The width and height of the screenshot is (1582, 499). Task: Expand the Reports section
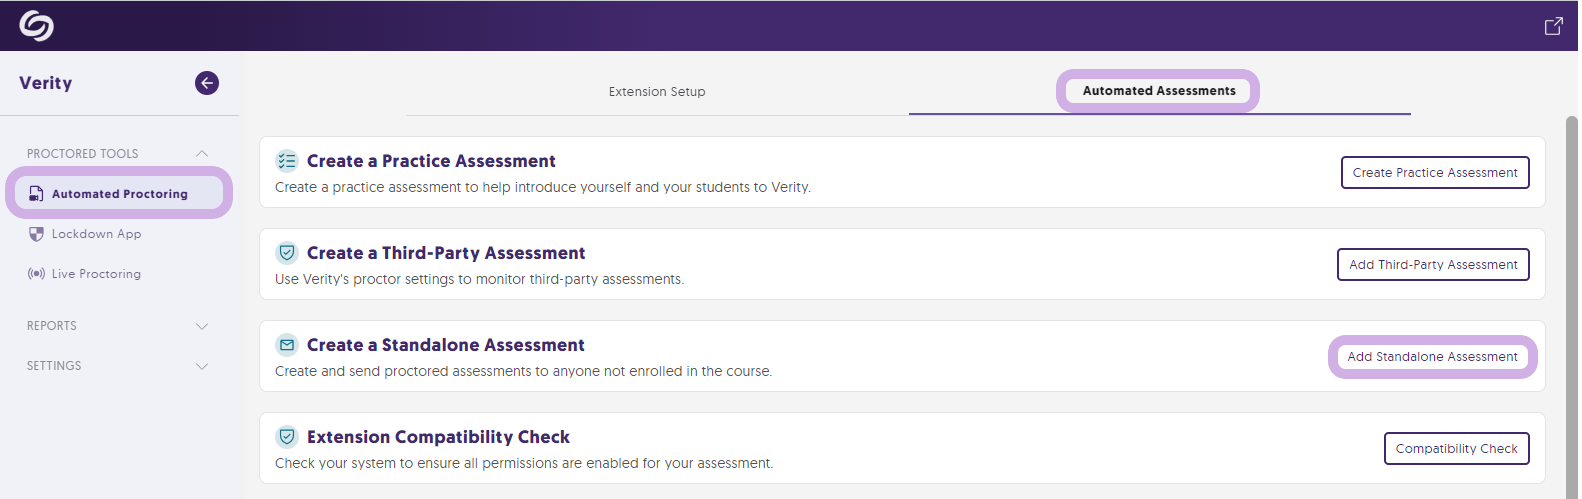pos(118,326)
